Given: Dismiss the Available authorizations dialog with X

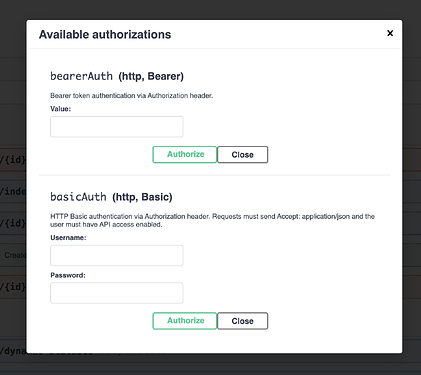Looking at the screenshot, I should (390, 33).
